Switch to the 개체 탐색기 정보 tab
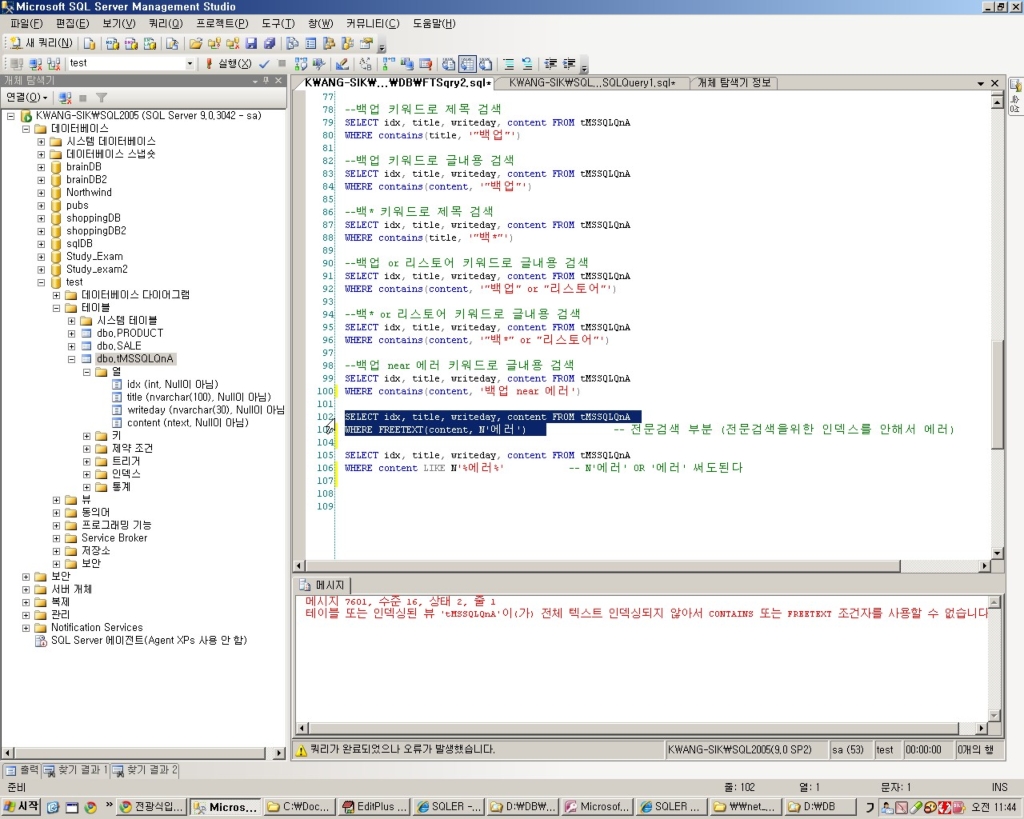1024x819 pixels. pyautogui.click(x=734, y=83)
